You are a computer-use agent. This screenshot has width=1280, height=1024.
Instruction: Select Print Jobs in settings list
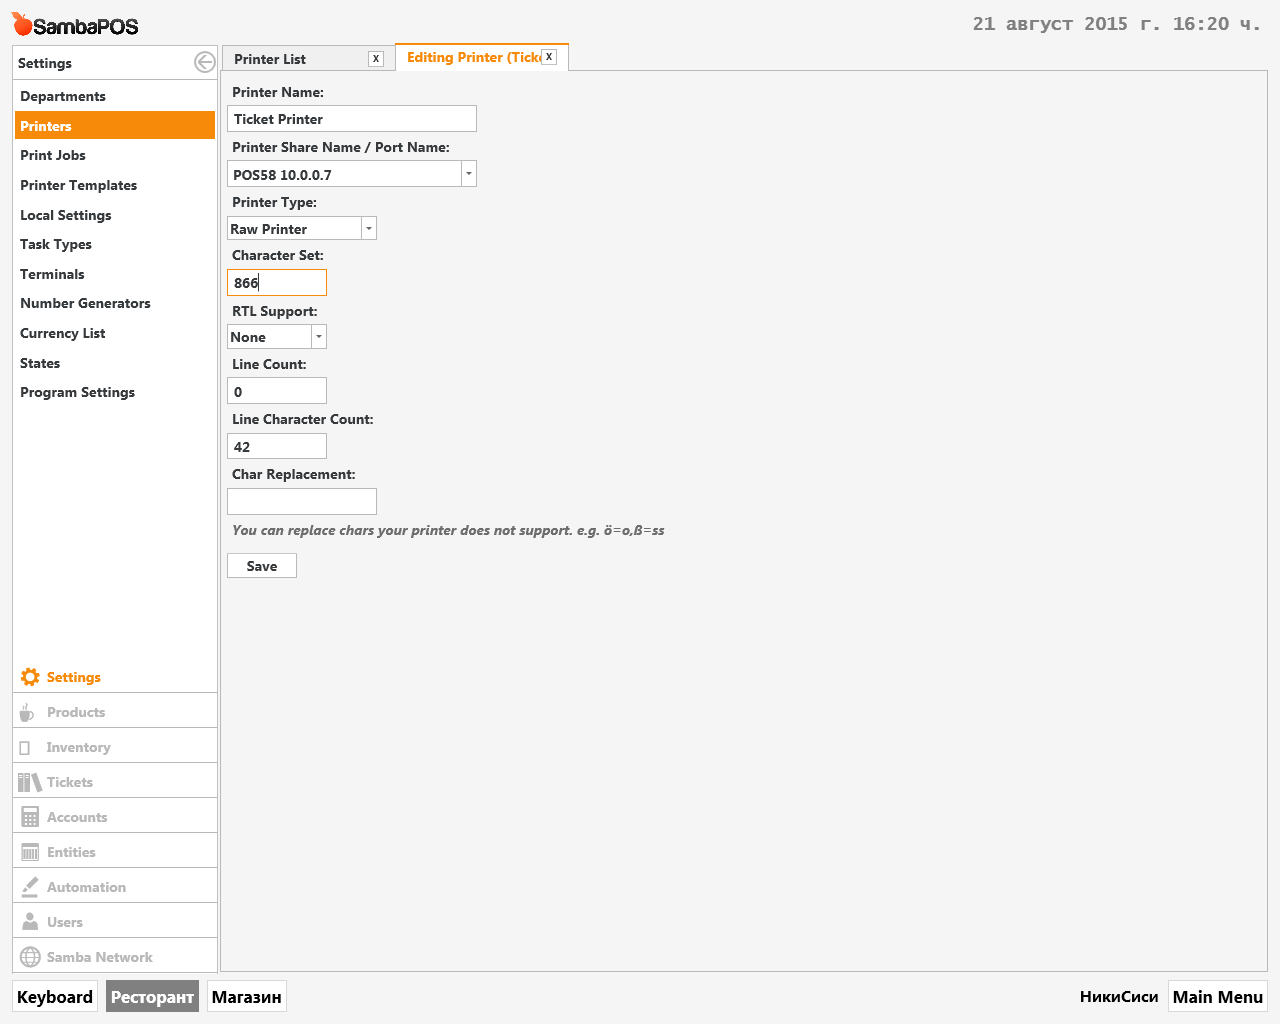click(53, 155)
